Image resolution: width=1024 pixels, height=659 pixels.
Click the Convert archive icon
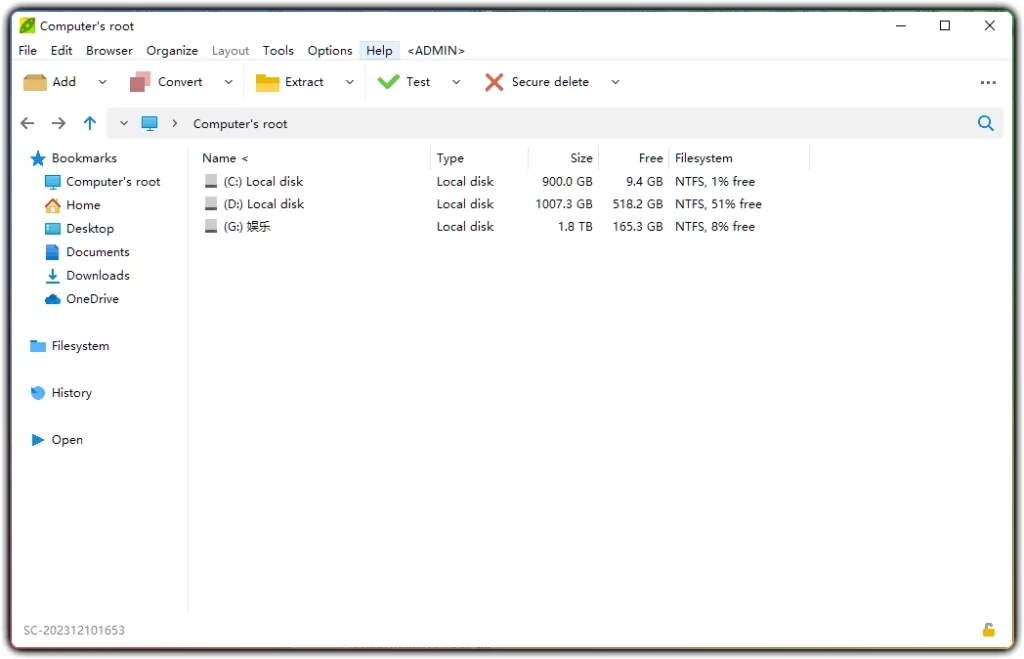[139, 81]
